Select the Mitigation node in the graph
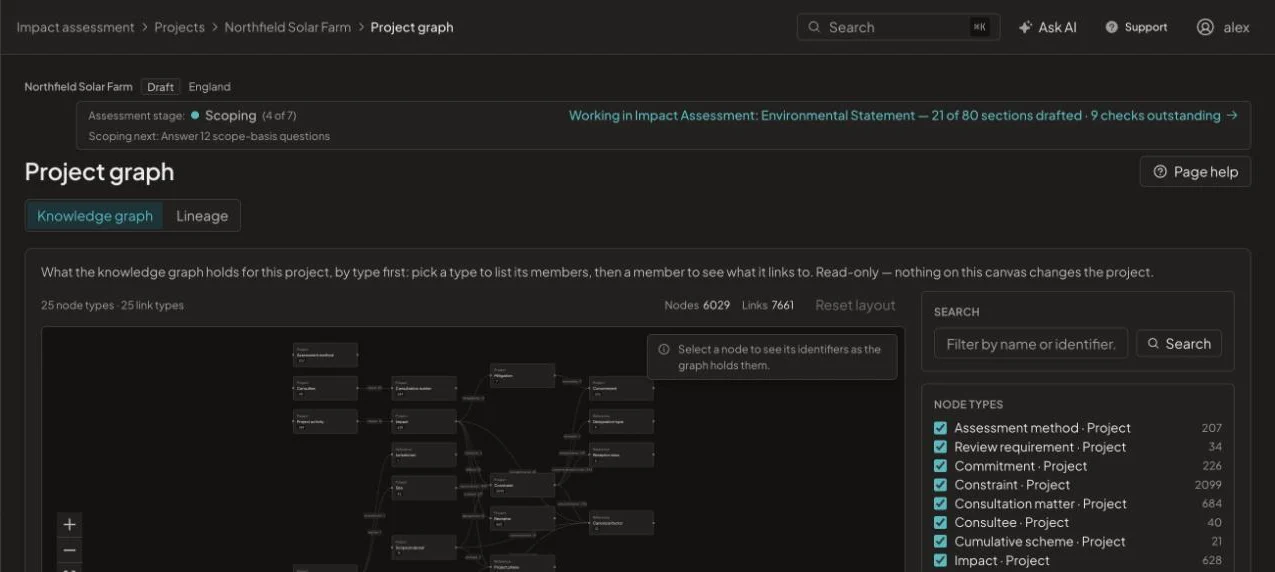Viewport: 1275px width, 572px height. [x=522, y=375]
